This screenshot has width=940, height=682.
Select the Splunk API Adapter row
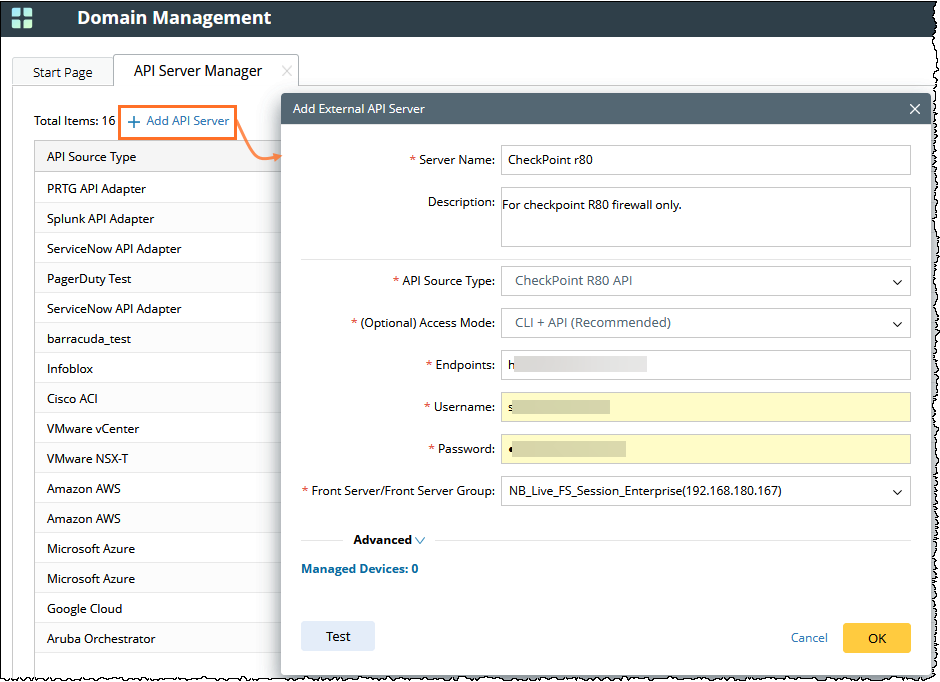coord(100,219)
